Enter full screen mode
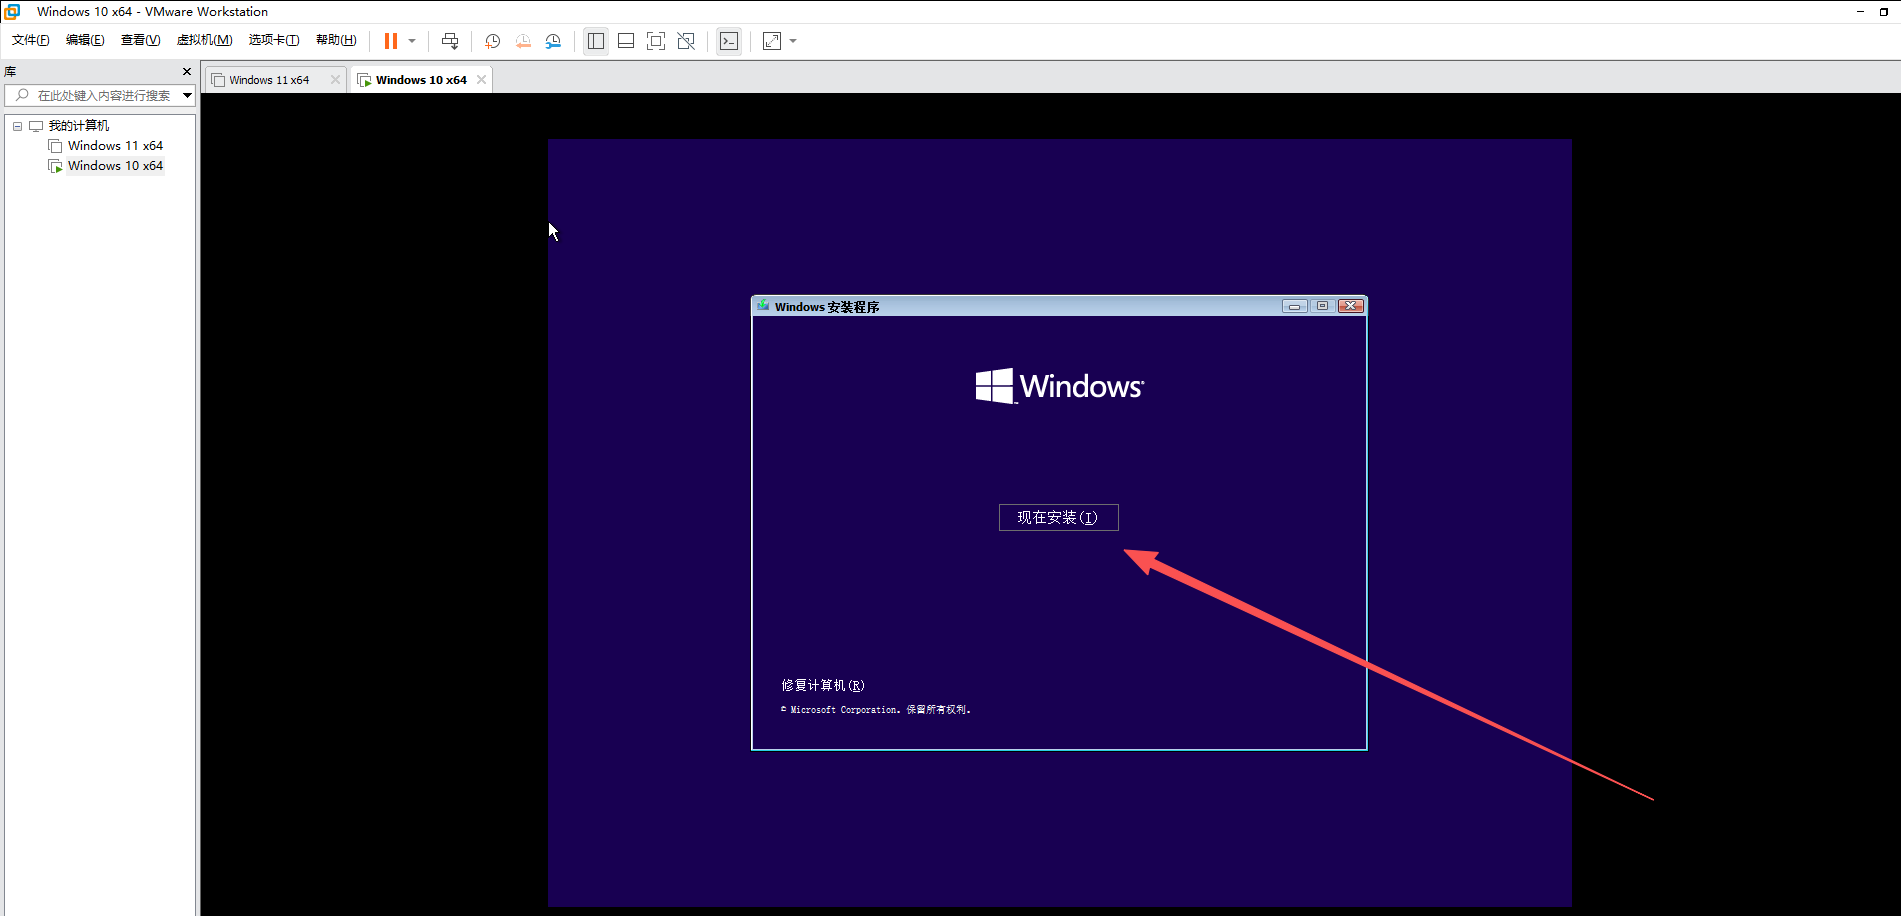Screen dimensions: 1901x916 coord(656,41)
